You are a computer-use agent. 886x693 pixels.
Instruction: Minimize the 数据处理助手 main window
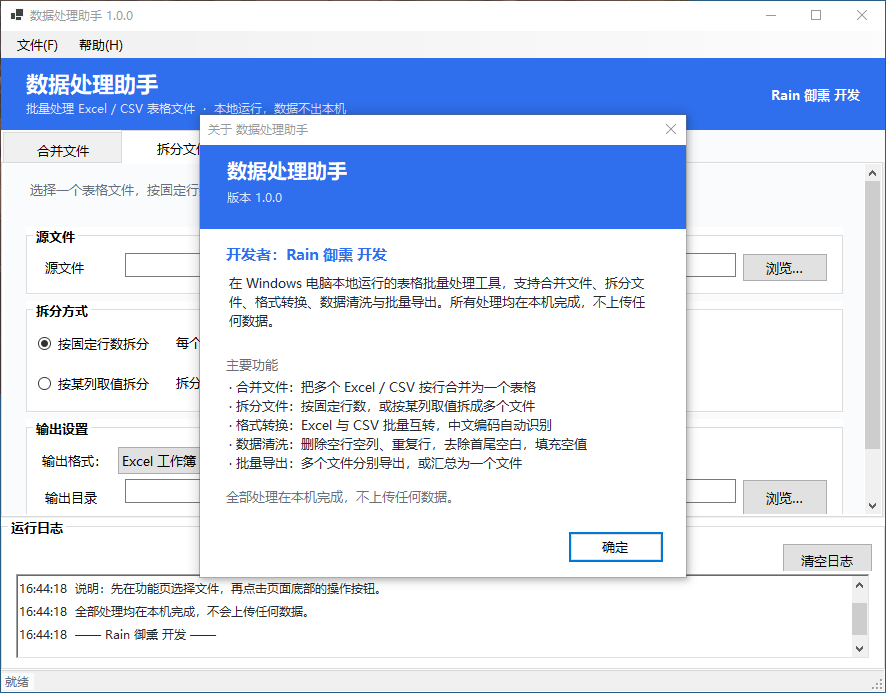pyautogui.click(x=771, y=15)
